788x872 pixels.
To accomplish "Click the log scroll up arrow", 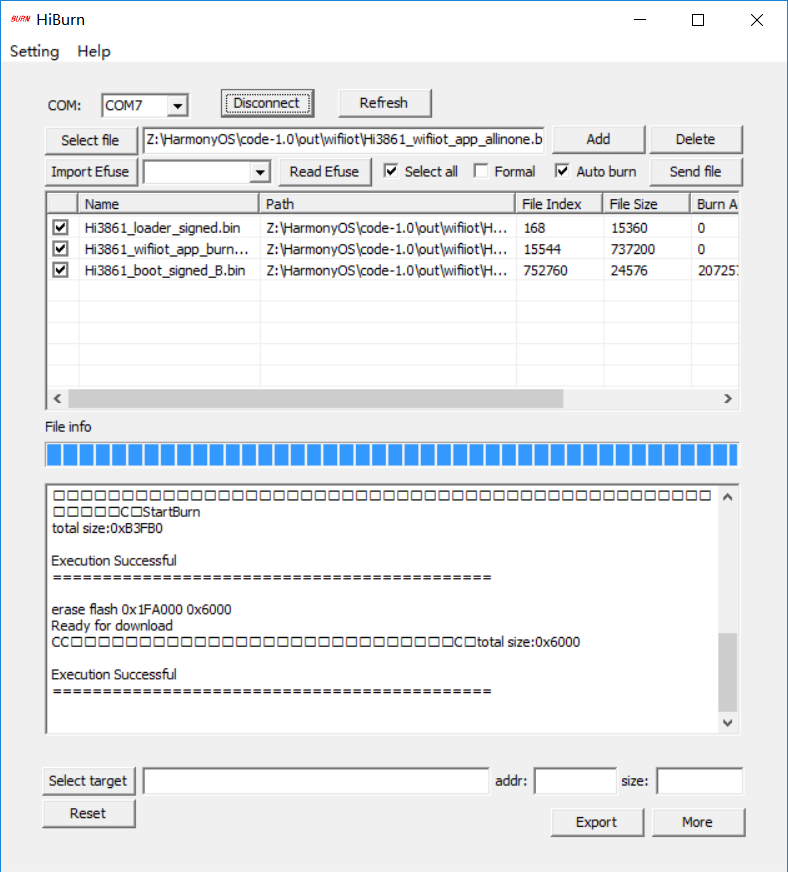I will coord(727,497).
